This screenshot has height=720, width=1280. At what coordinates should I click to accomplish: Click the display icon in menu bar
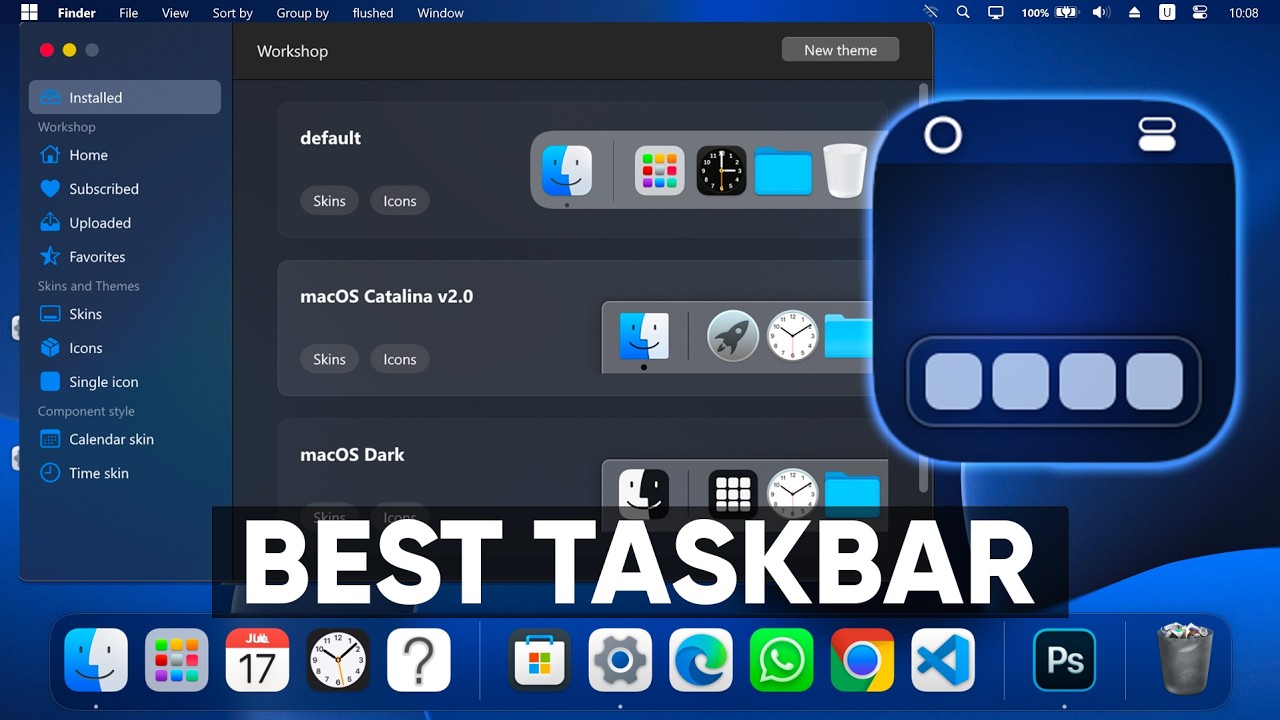click(995, 13)
